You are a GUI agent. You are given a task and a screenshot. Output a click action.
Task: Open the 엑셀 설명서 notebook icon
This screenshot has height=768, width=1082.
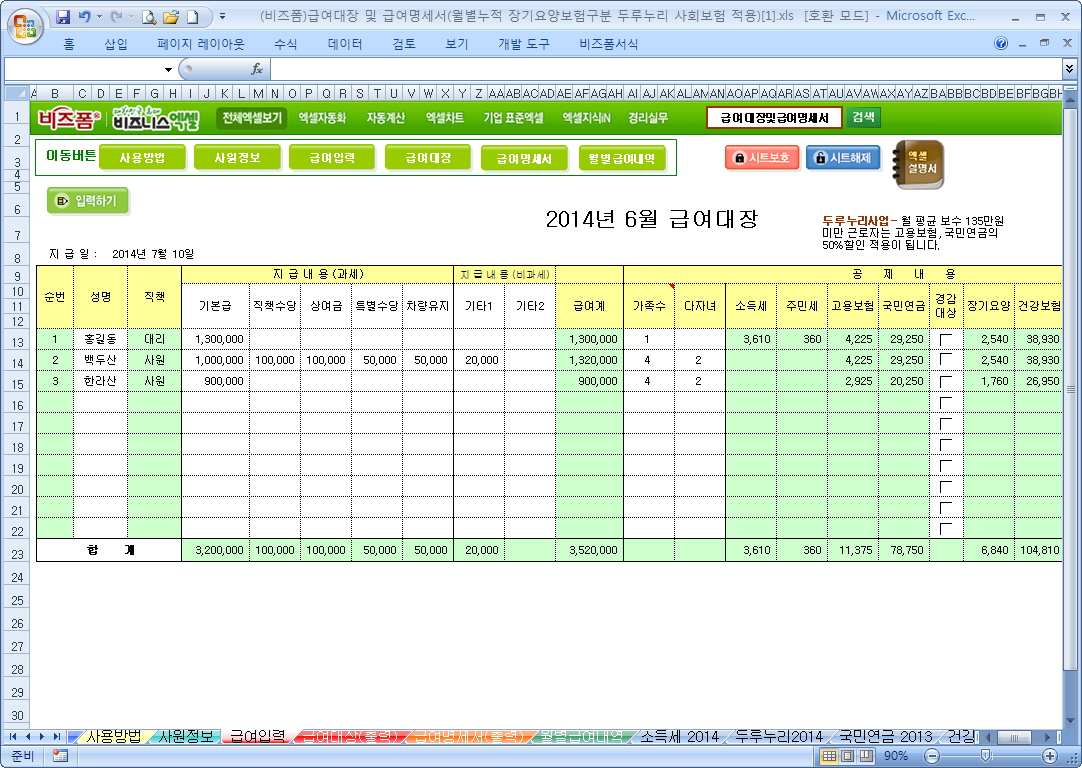point(919,164)
